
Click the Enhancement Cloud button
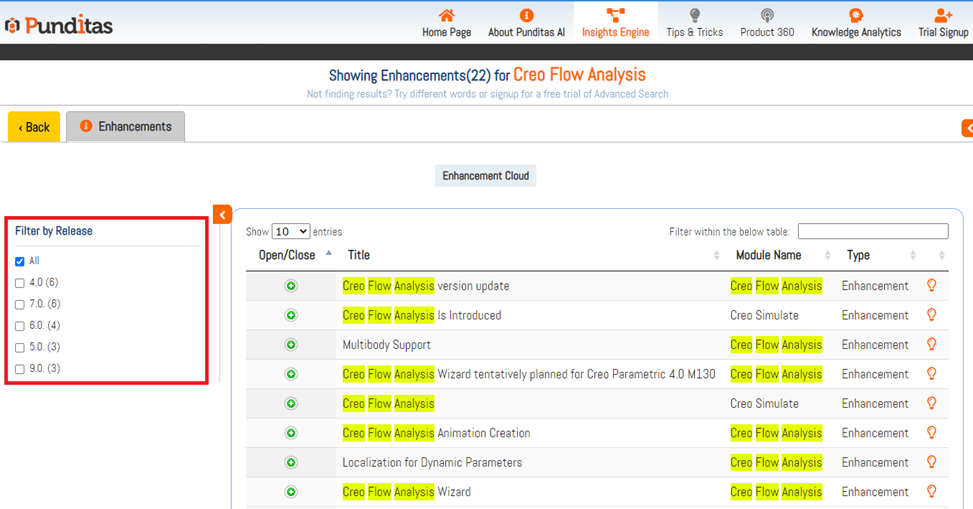[x=486, y=176]
